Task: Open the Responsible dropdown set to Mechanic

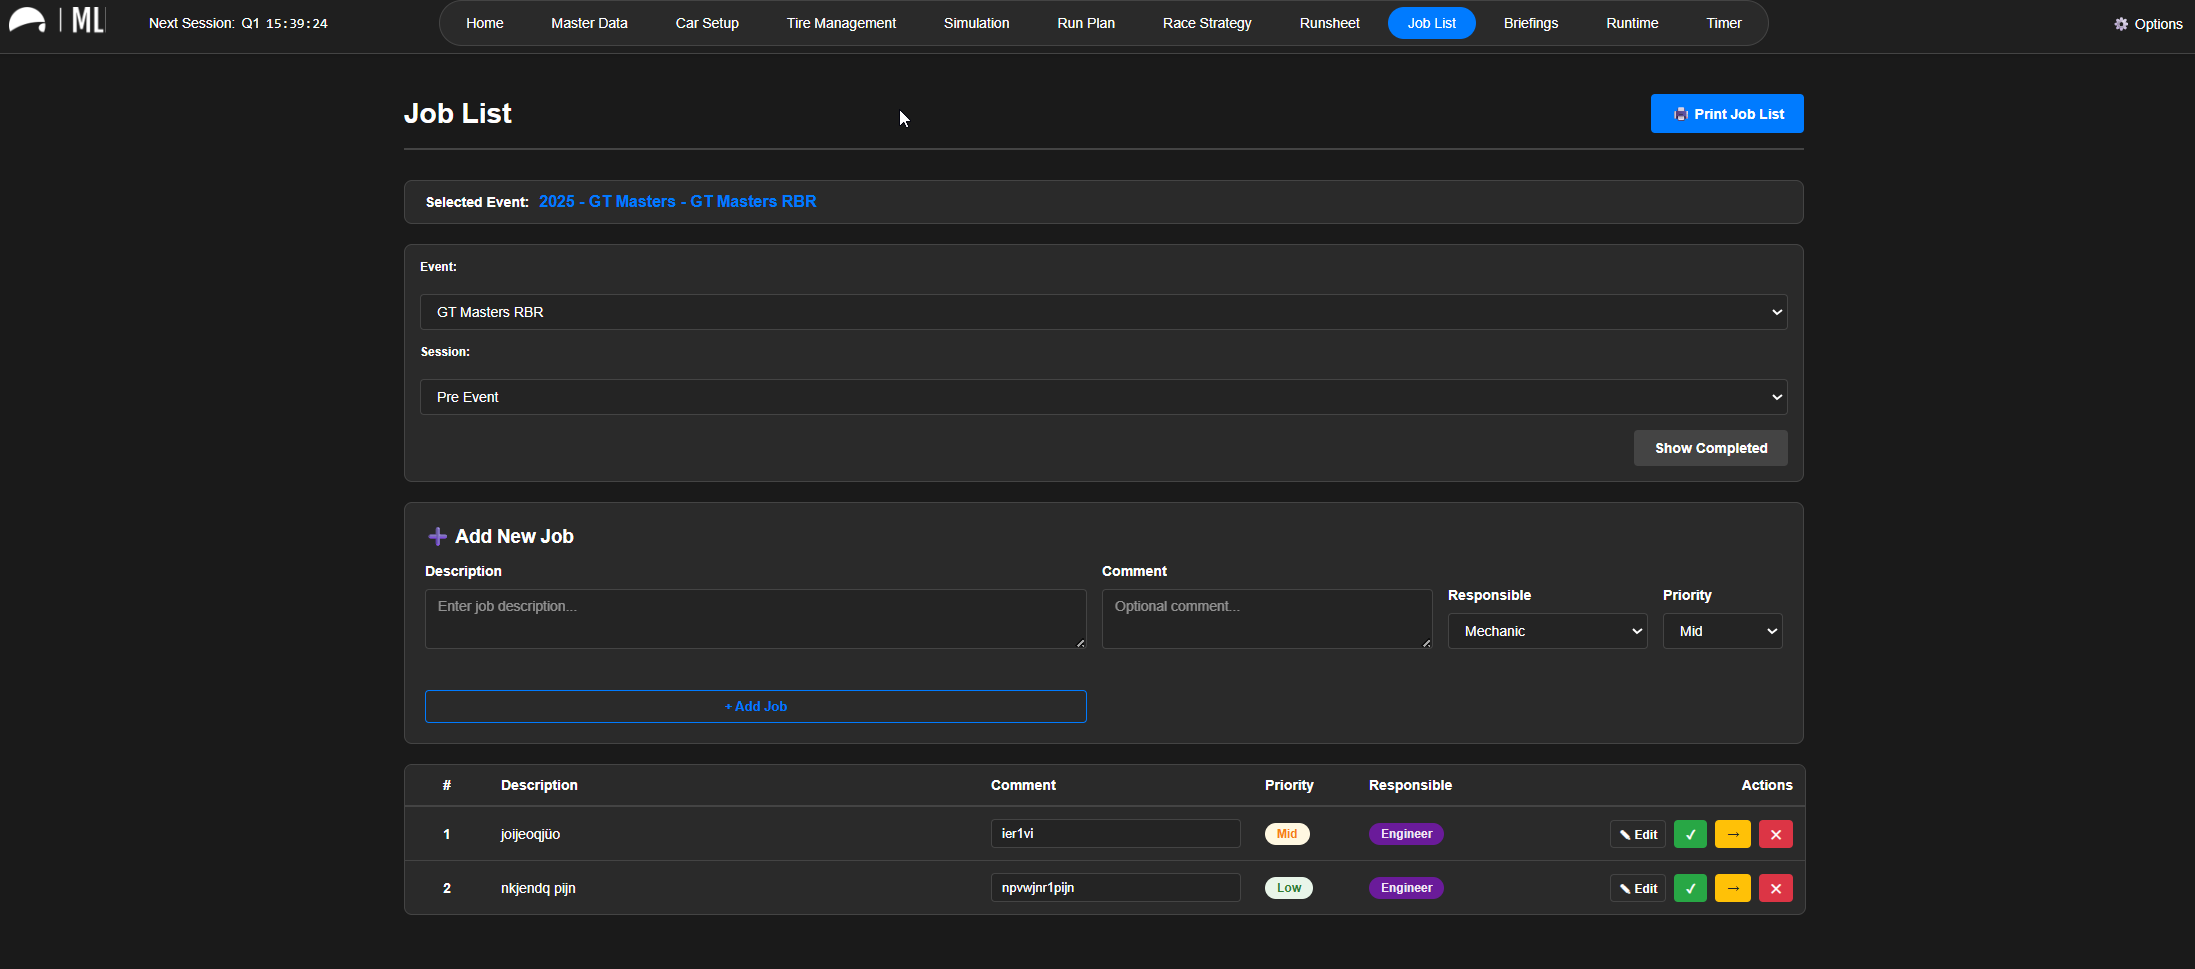Action: pos(1548,631)
